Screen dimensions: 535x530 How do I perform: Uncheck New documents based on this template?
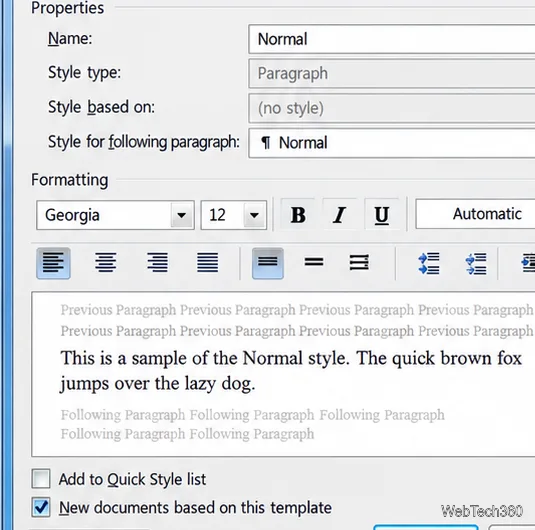click(41, 507)
